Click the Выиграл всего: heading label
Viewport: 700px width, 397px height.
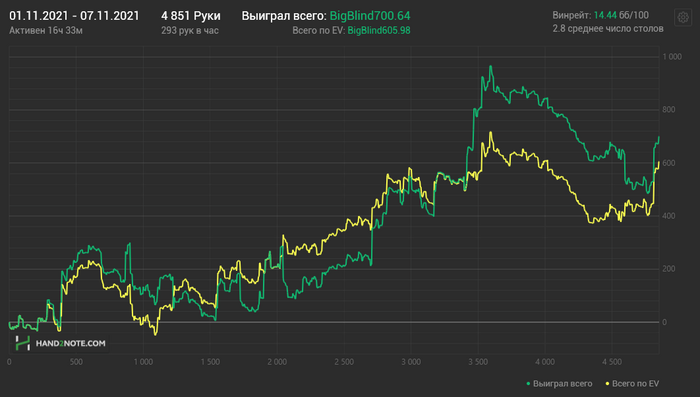tap(284, 16)
